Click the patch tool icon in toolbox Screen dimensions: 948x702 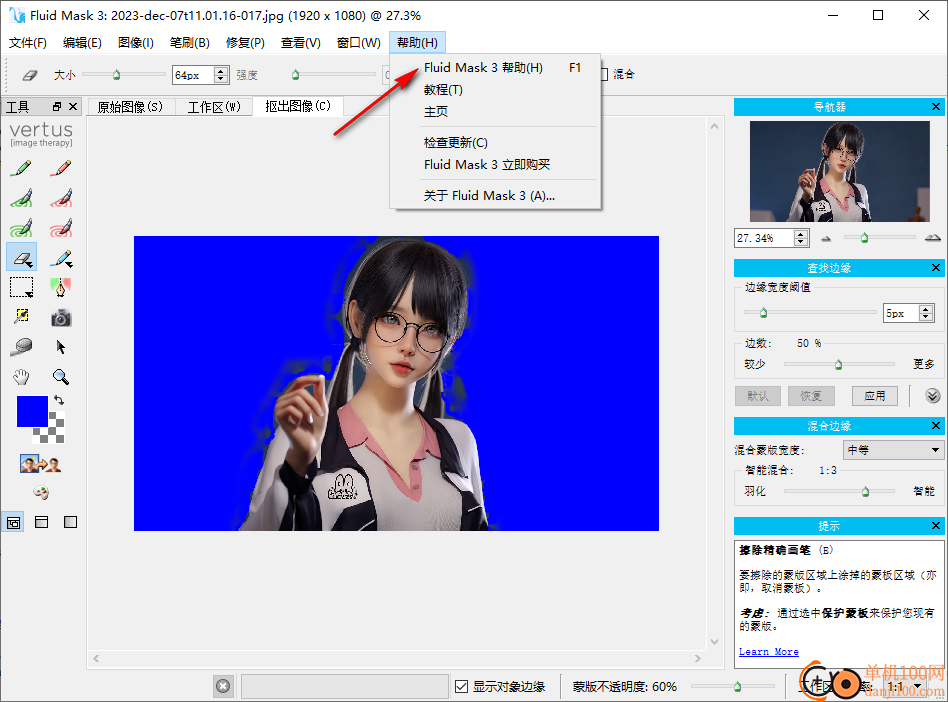(x=21, y=316)
